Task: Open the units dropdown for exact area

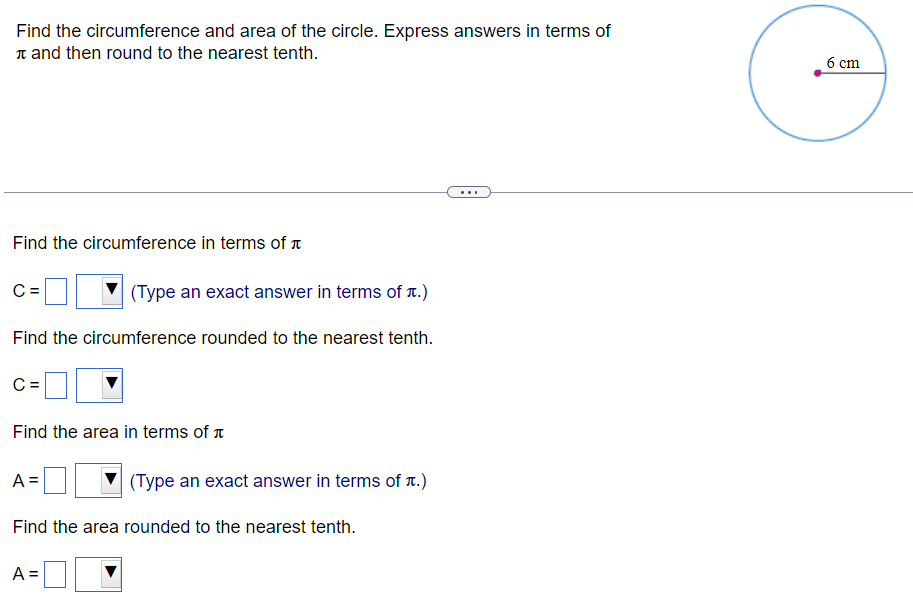Action: click(x=100, y=480)
